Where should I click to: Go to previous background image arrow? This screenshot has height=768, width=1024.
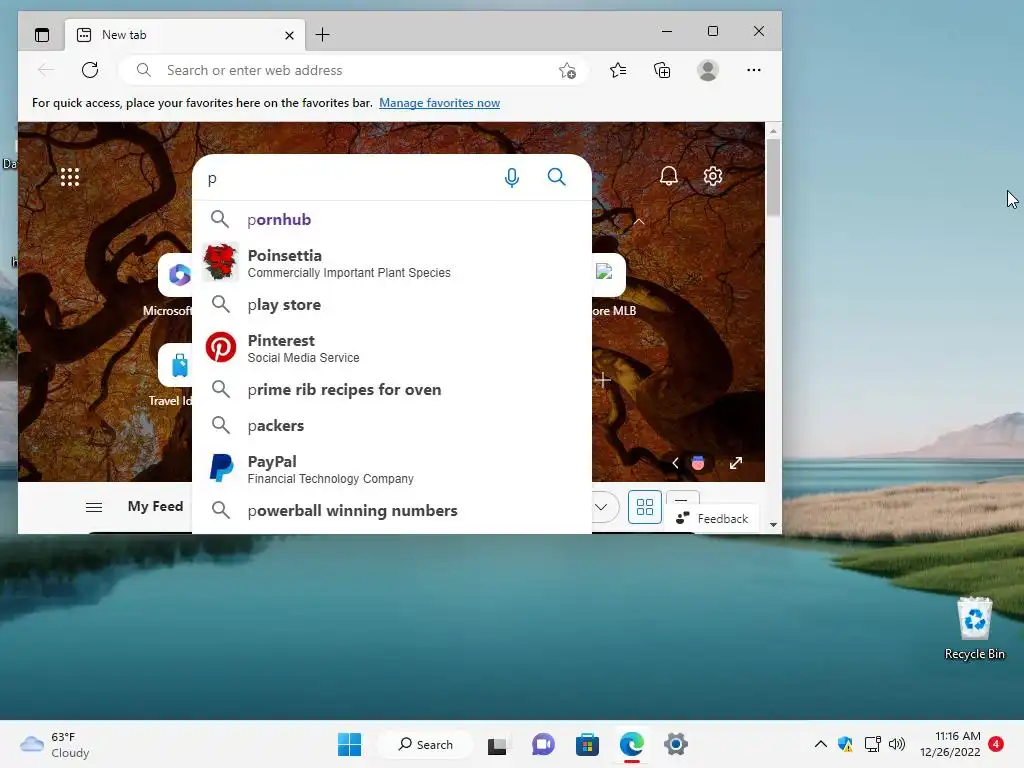pos(675,463)
